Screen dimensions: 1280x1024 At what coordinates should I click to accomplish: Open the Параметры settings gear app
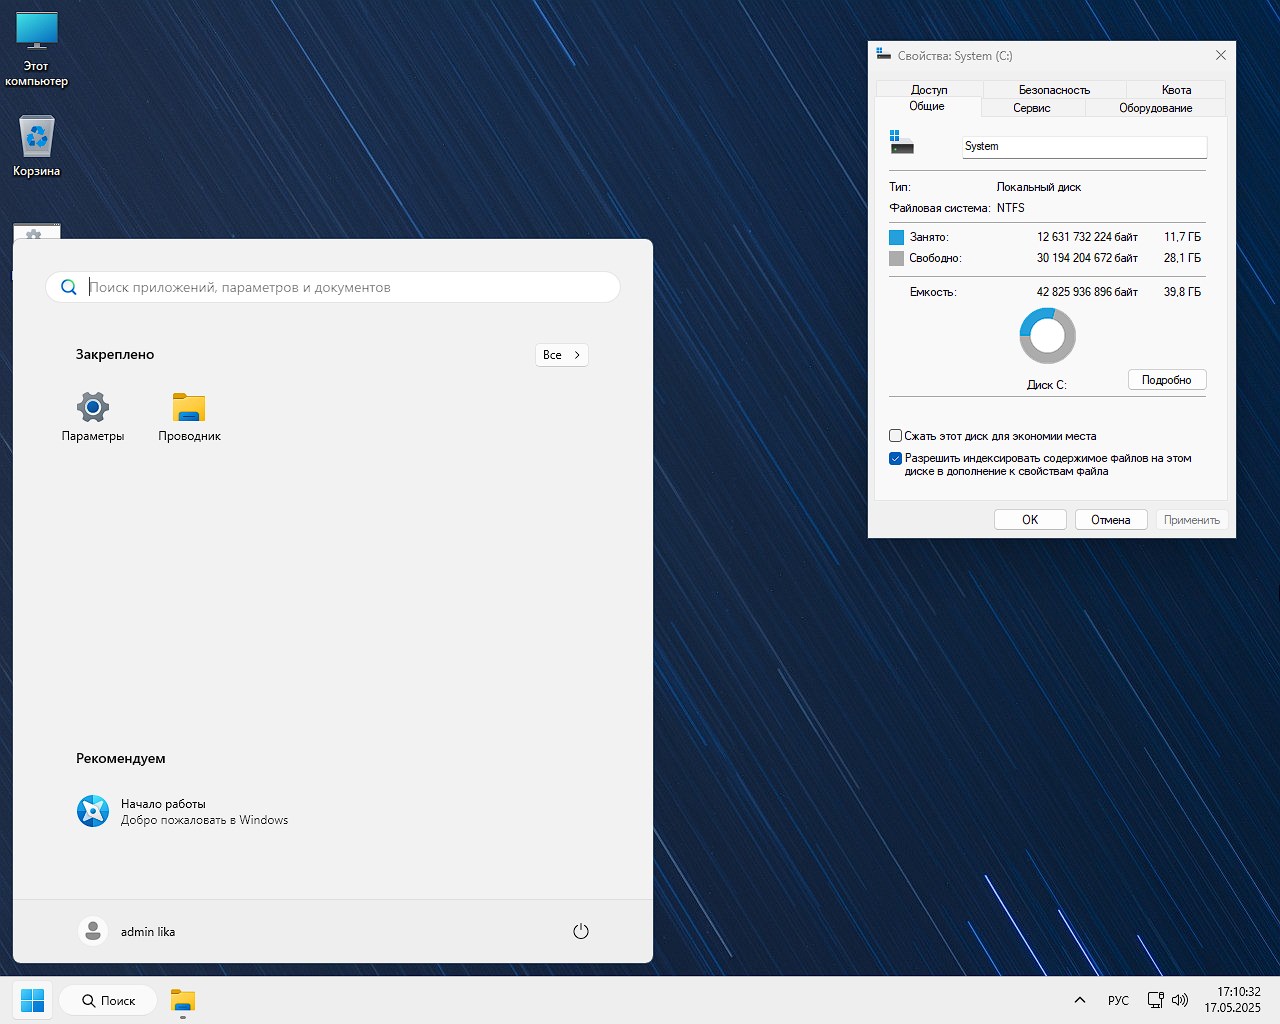(93, 416)
